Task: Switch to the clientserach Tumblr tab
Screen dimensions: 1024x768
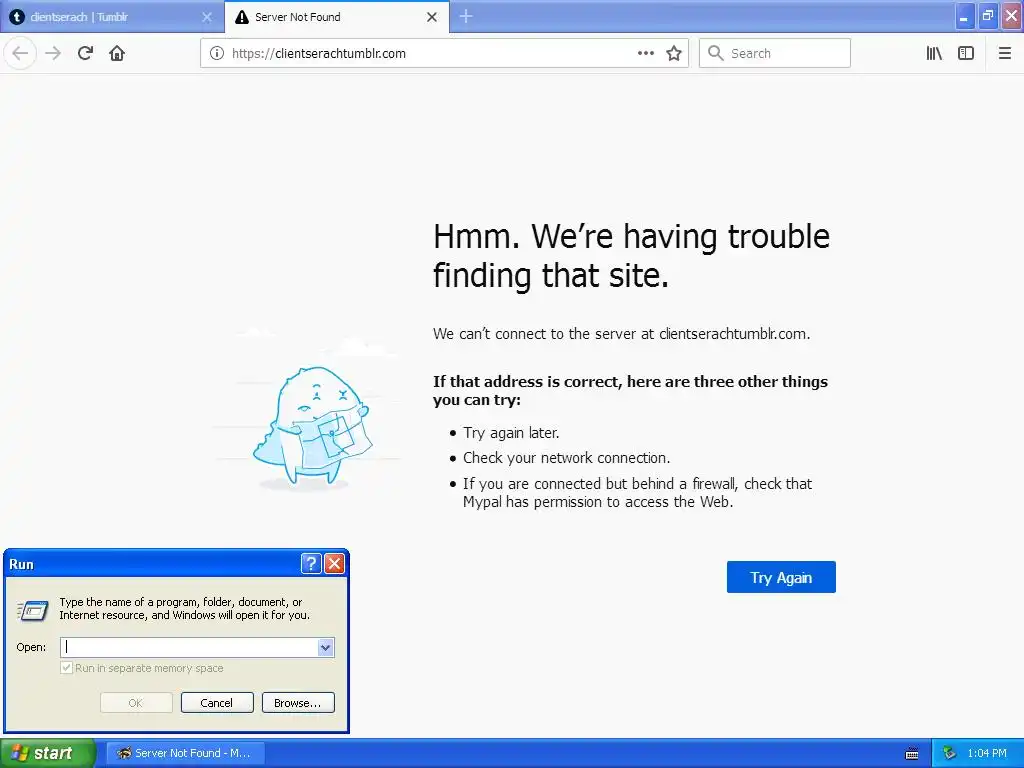Action: pyautogui.click(x=112, y=17)
